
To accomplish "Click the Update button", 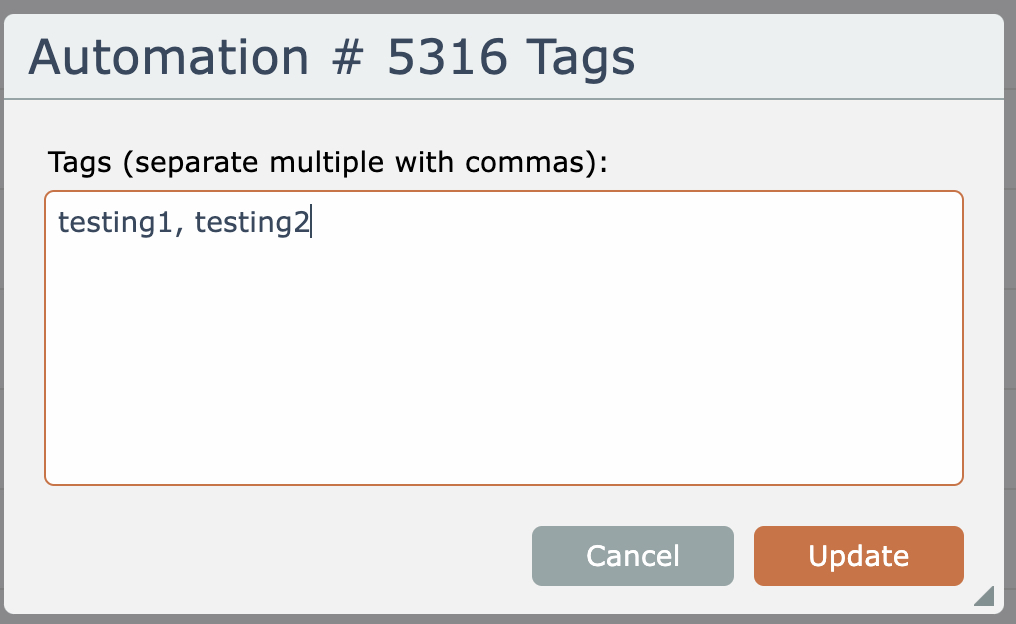I will point(858,556).
